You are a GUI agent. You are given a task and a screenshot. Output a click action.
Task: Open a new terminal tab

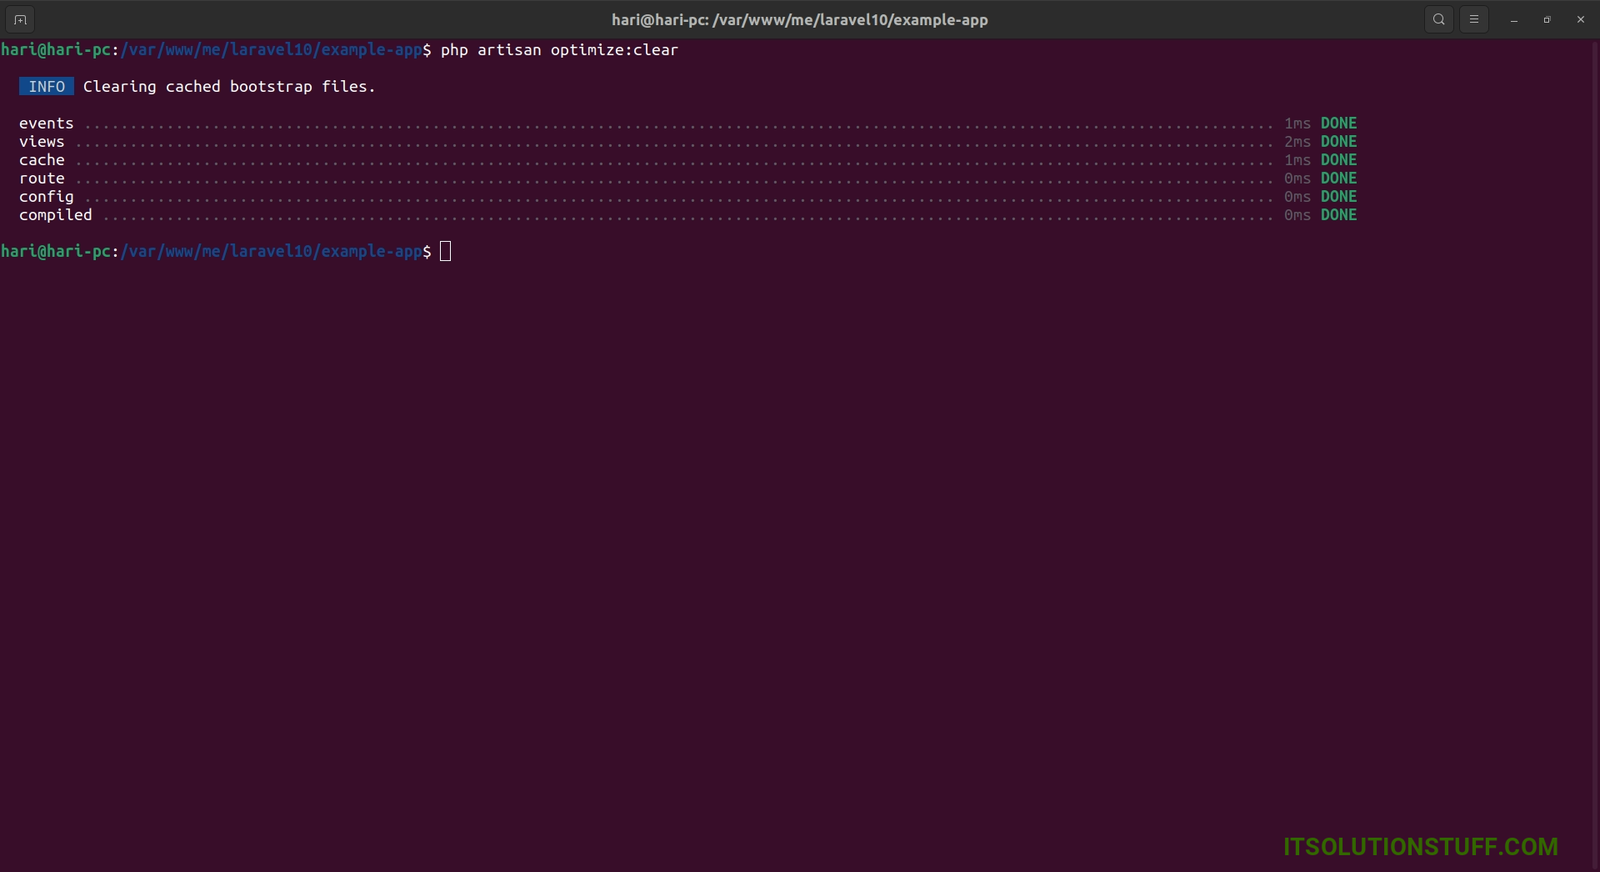pos(20,20)
